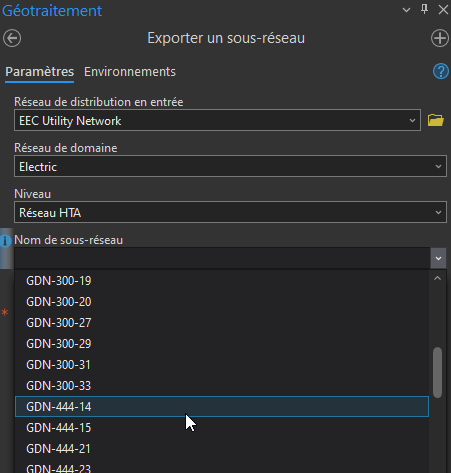Switch to the Environnements tab
This screenshot has width=451, height=473.
(x=130, y=72)
